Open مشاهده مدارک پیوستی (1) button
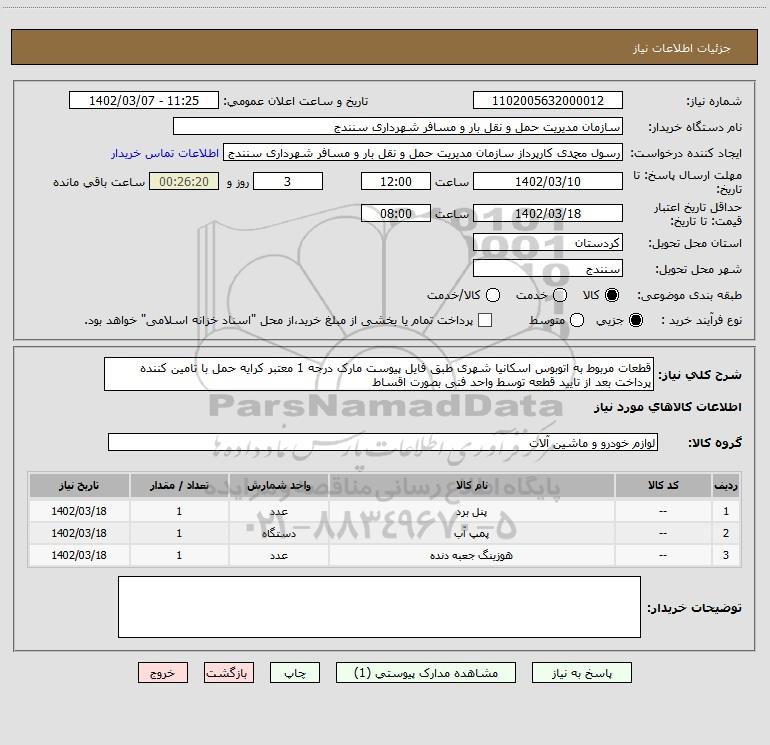 click(x=416, y=674)
